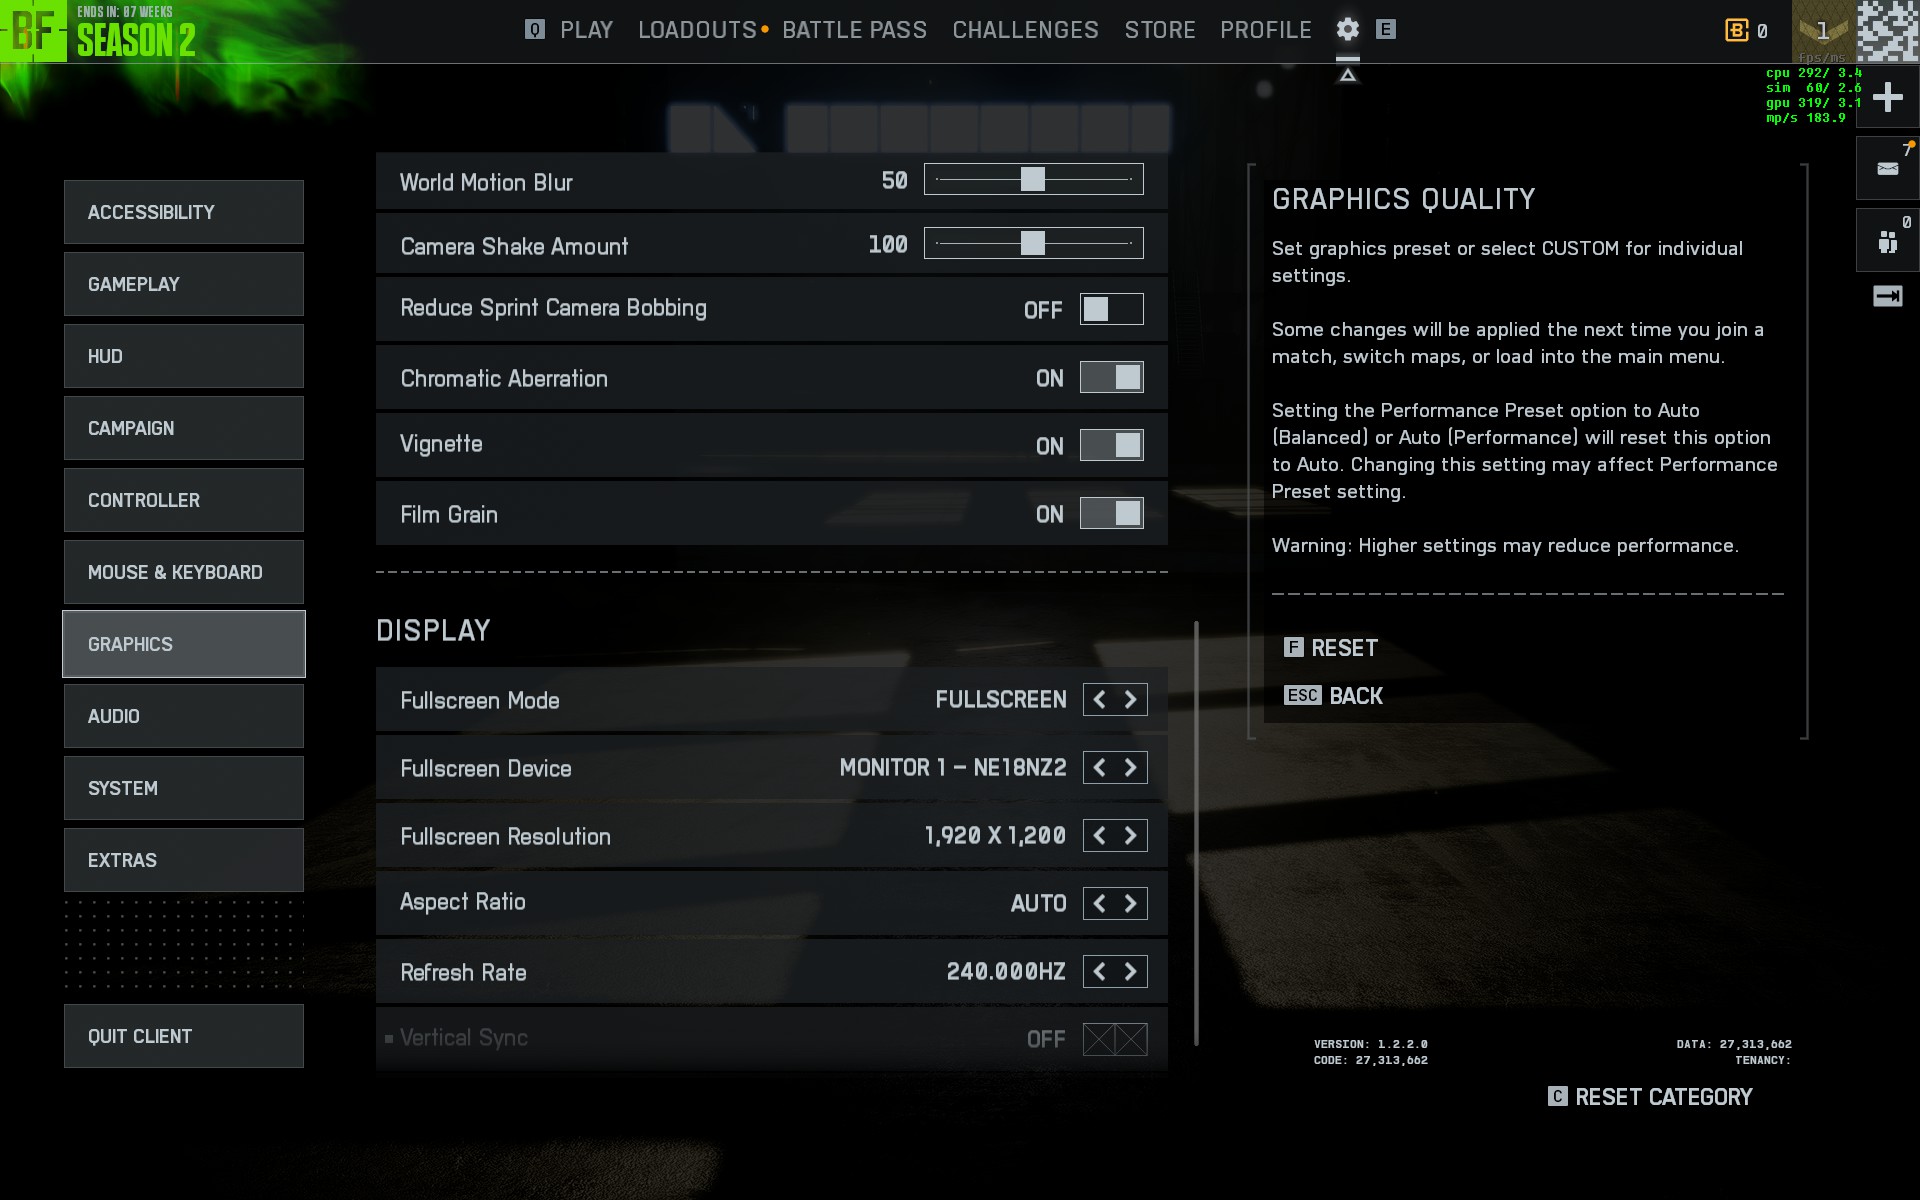Open the settings gear icon
The image size is (1920, 1200).
point(1347,29)
